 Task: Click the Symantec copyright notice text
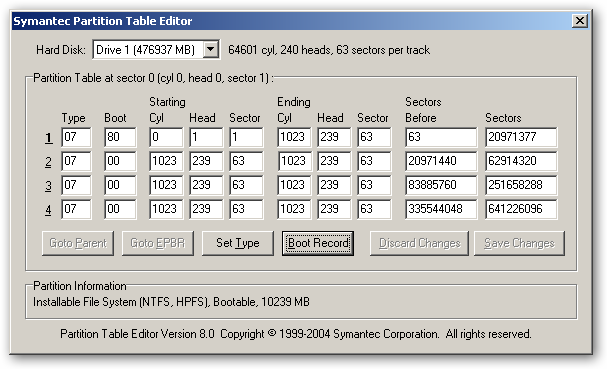click(x=296, y=334)
